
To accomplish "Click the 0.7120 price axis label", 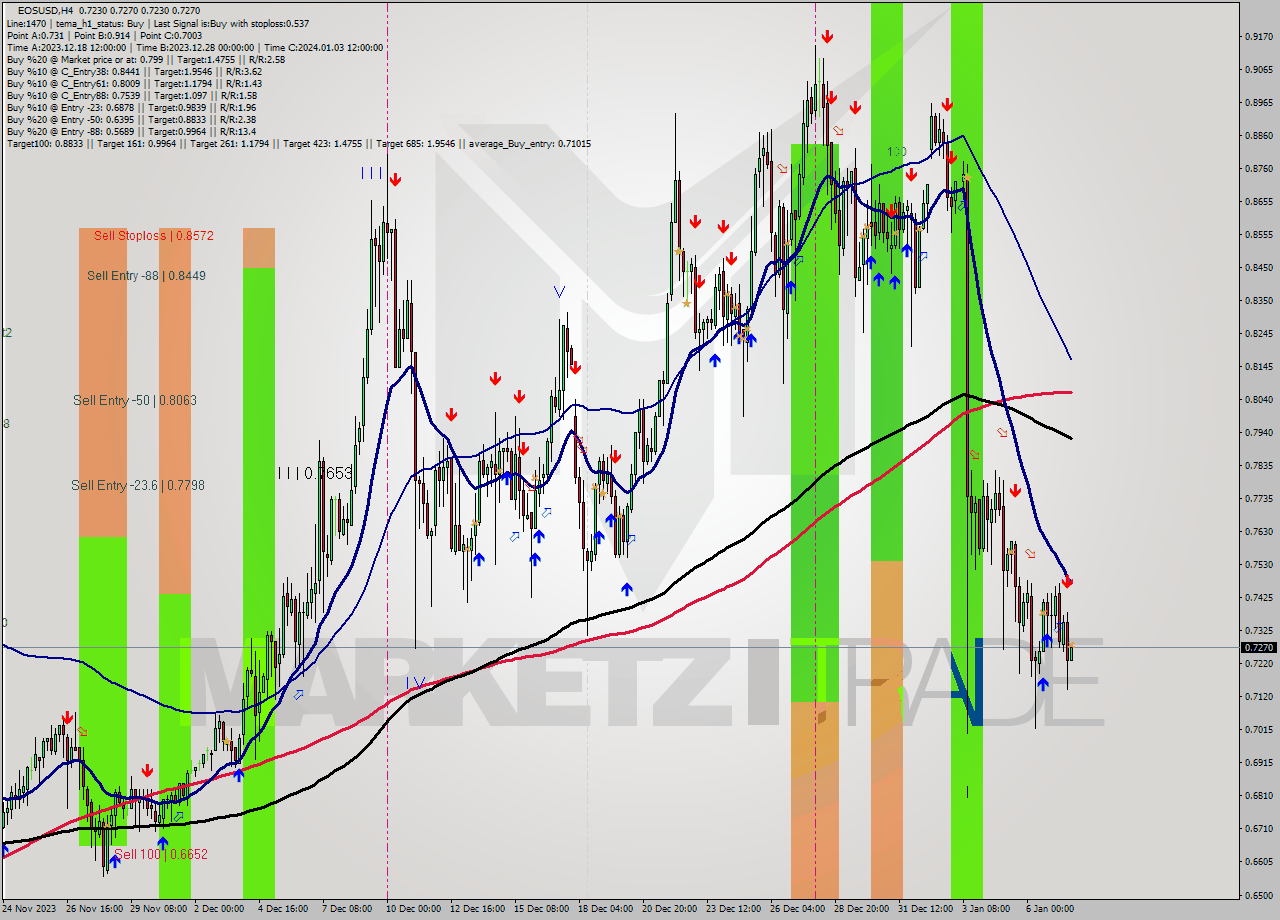I will point(1258,697).
